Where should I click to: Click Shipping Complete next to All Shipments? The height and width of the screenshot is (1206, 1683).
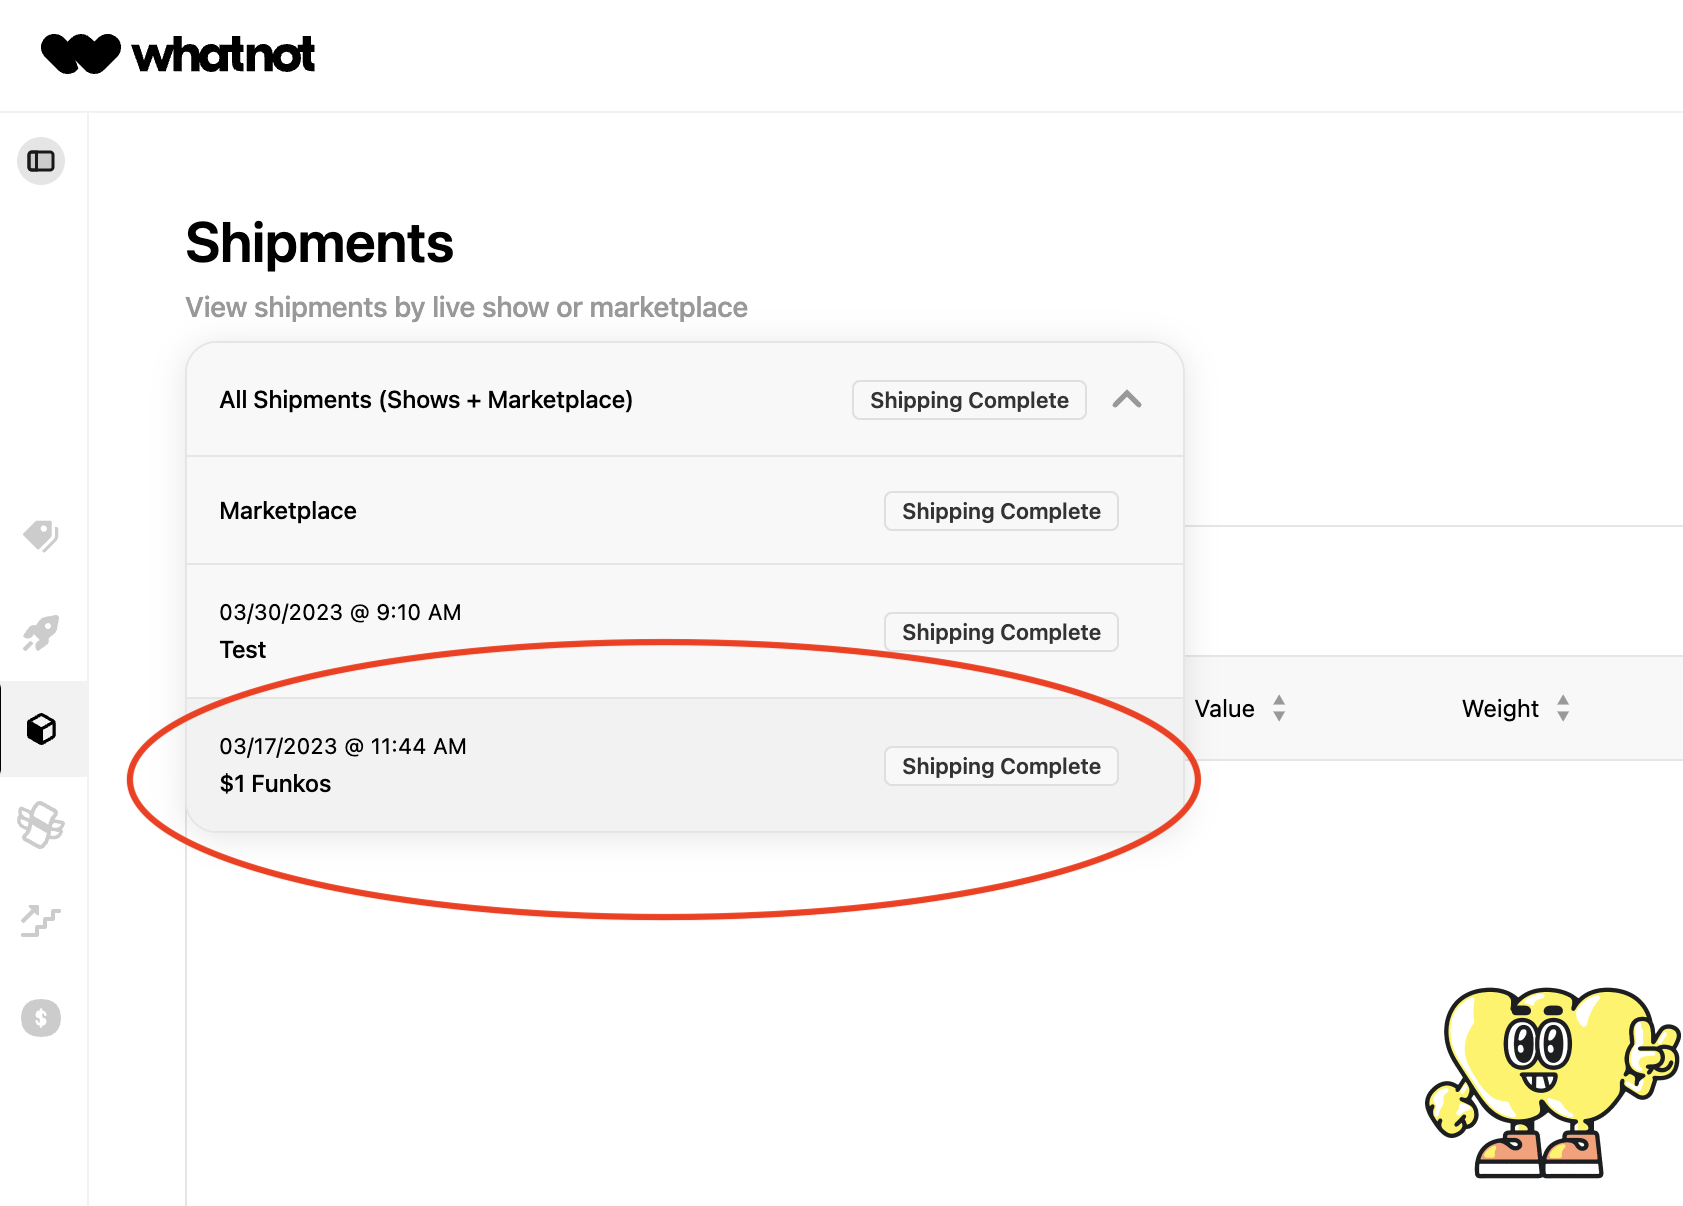point(968,400)
